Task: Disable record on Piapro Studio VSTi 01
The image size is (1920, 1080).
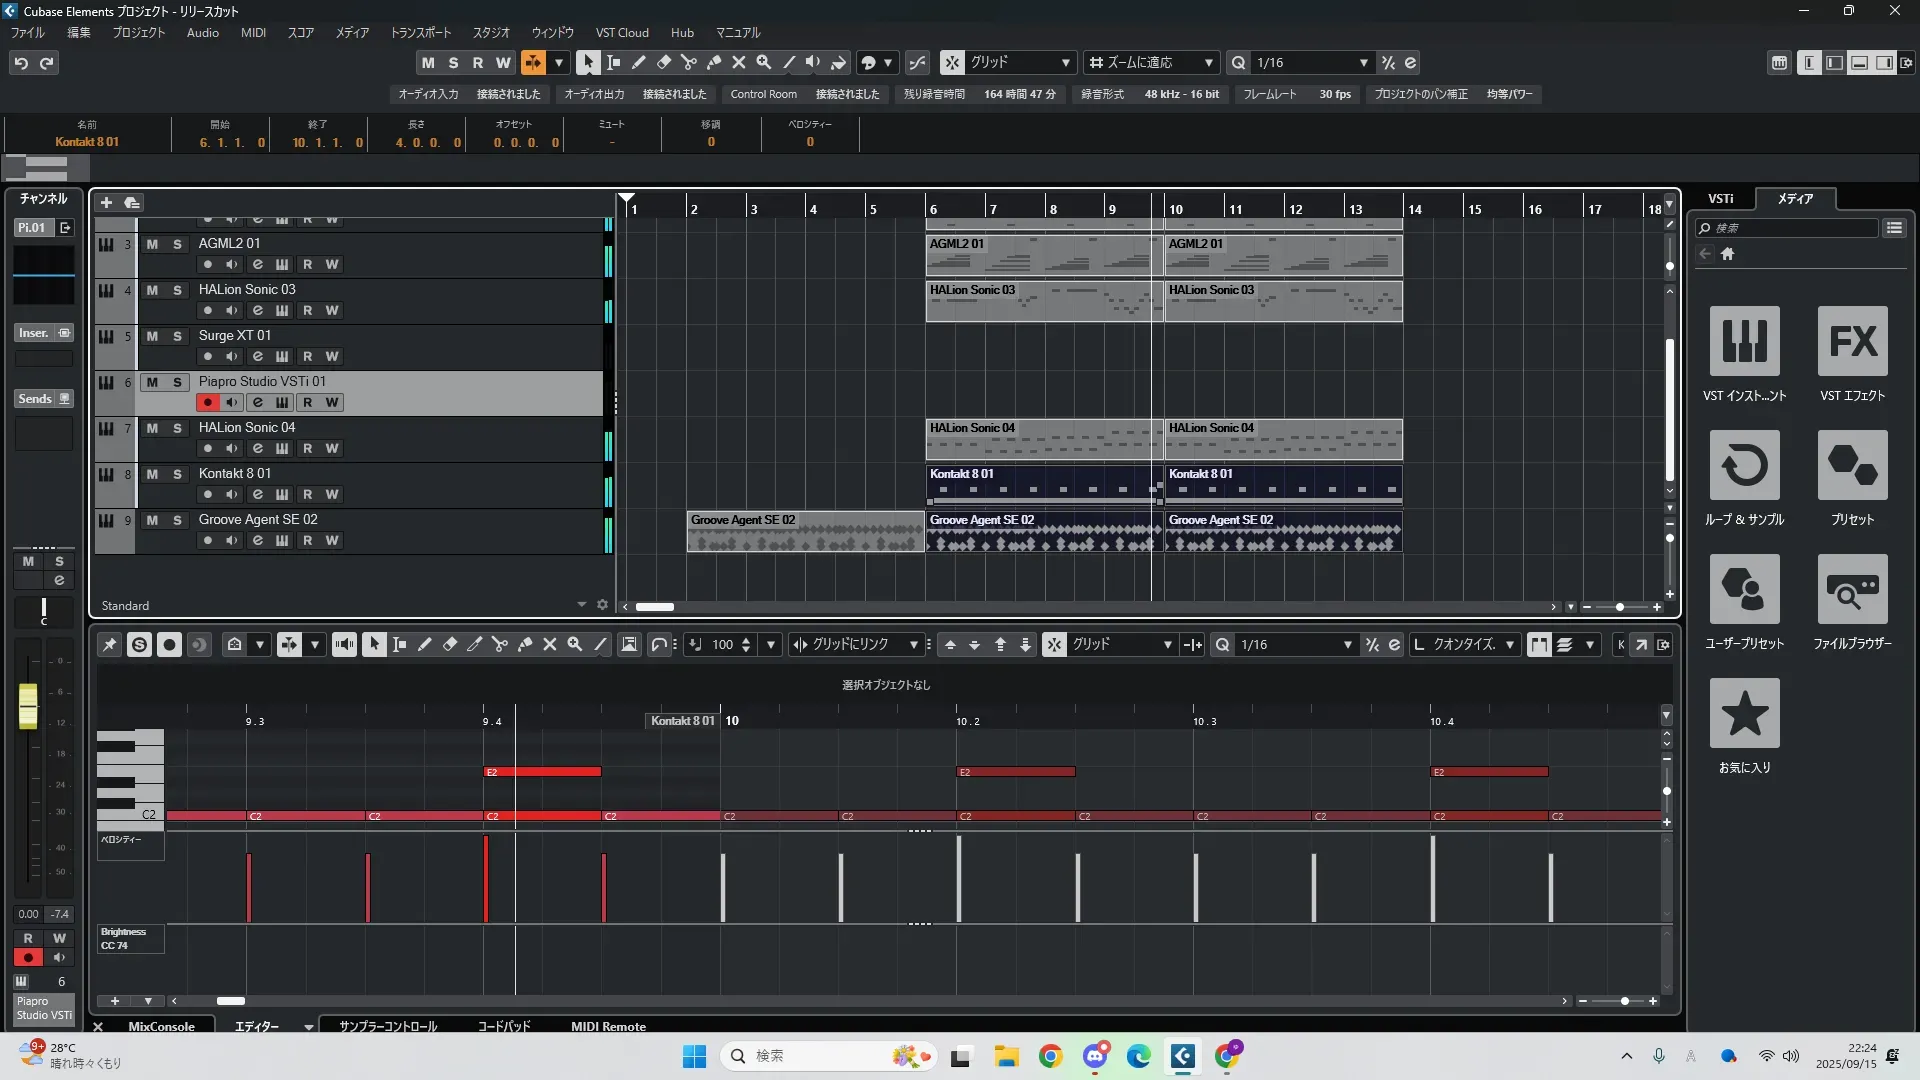Action: [207, 402]
